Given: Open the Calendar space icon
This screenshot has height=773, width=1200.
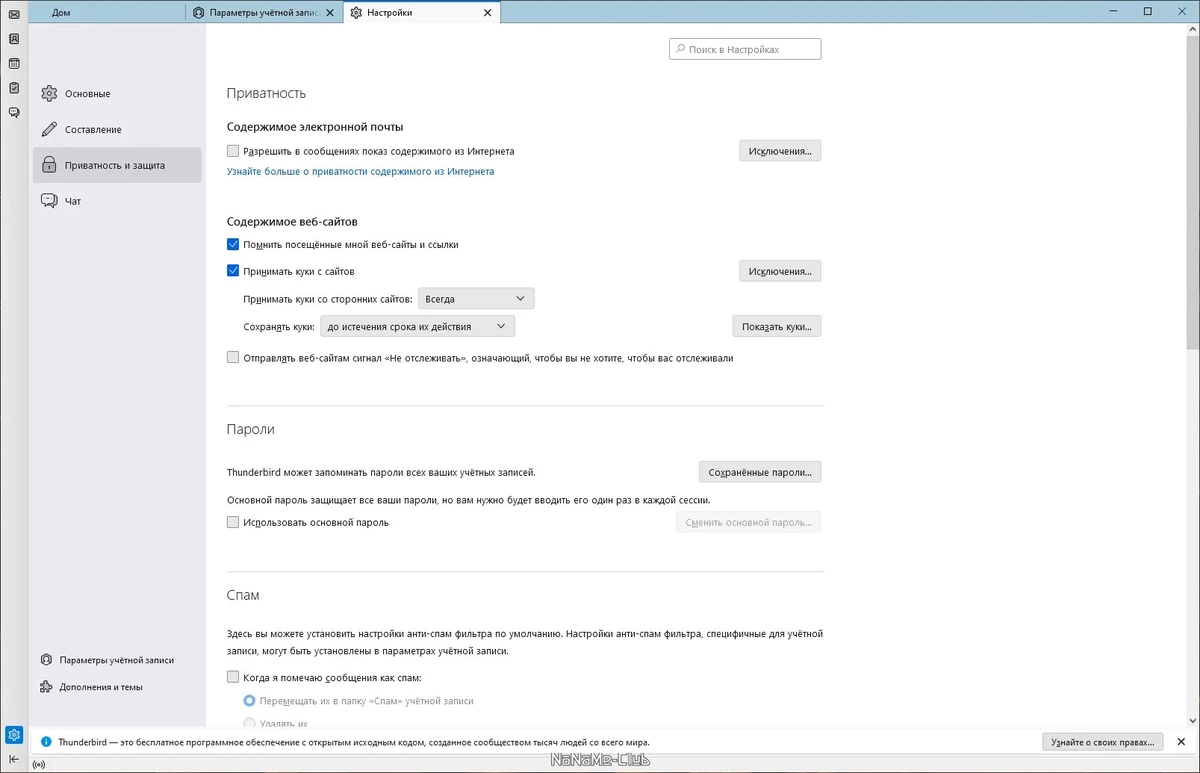Looking at the screenshot, I should tap(14, 64).
